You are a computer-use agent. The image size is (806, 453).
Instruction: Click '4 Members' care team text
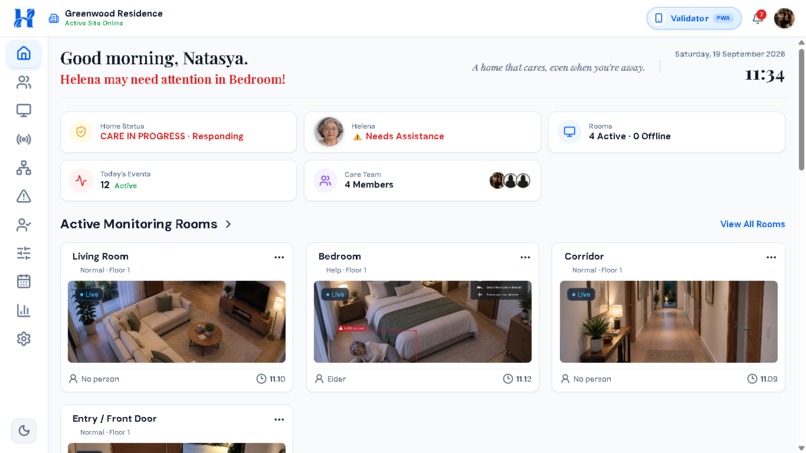point(369,185)
